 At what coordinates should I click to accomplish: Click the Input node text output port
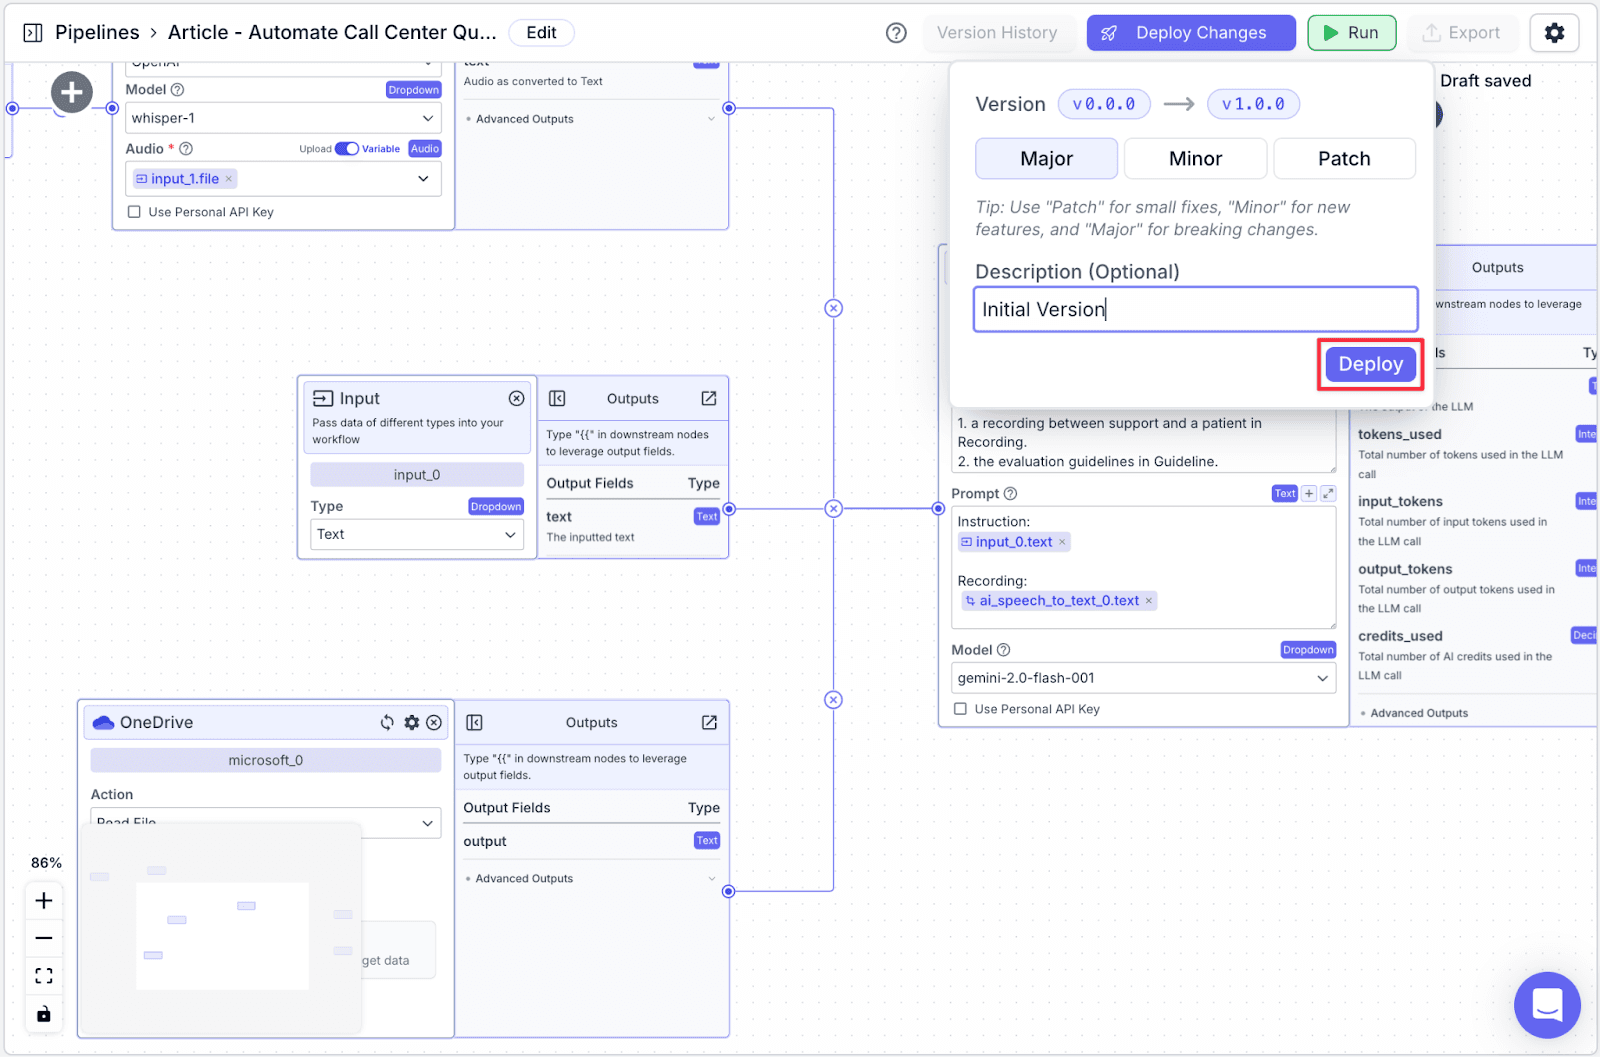729,509
